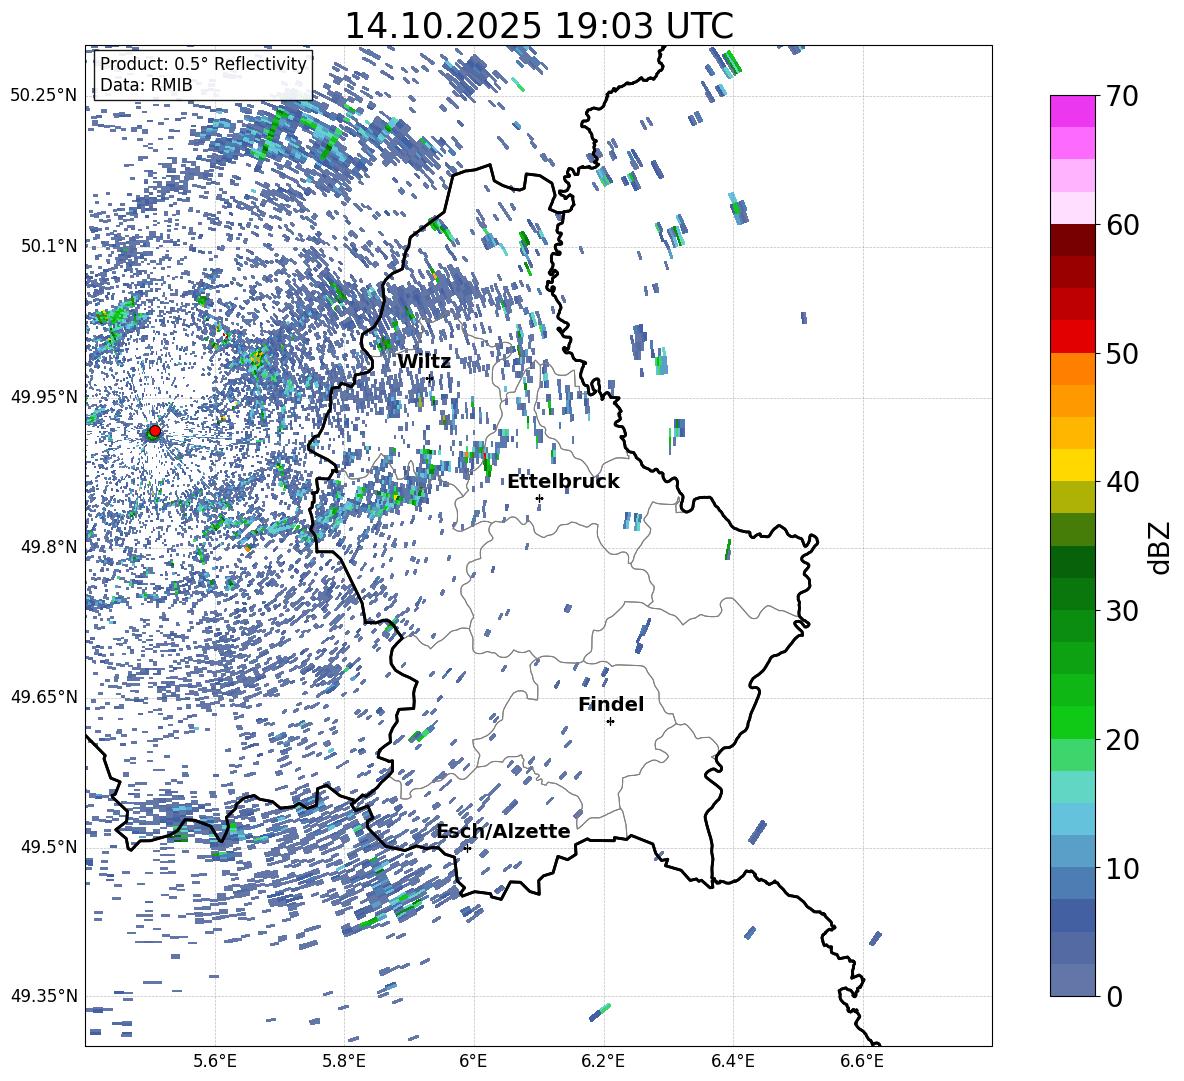The height and width of the screenshot is (1081, 1184).
Task: Click the title 14.10.2025 19:03 UTC
Action: tap(539, 26)
